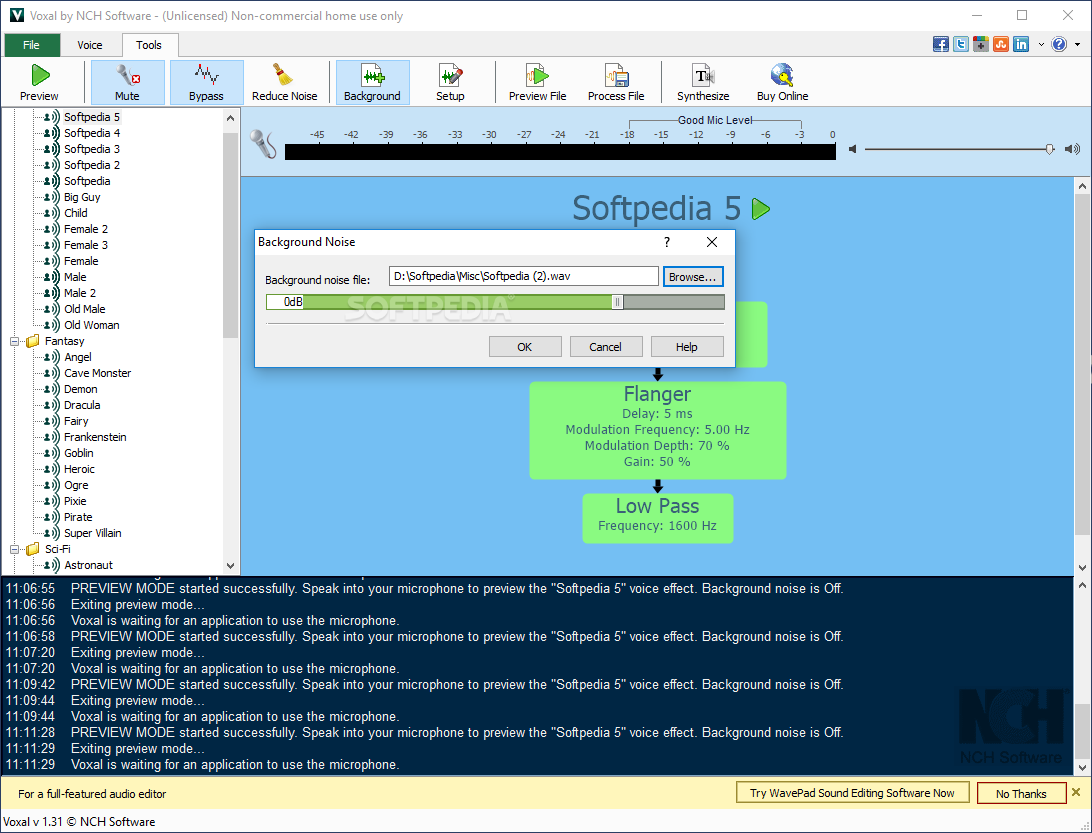Image resolution: width=1092 pixels, height=833 pixels.
Task: Click the microphone level icon
Action: pyautogui.click(x=263, y=144)
